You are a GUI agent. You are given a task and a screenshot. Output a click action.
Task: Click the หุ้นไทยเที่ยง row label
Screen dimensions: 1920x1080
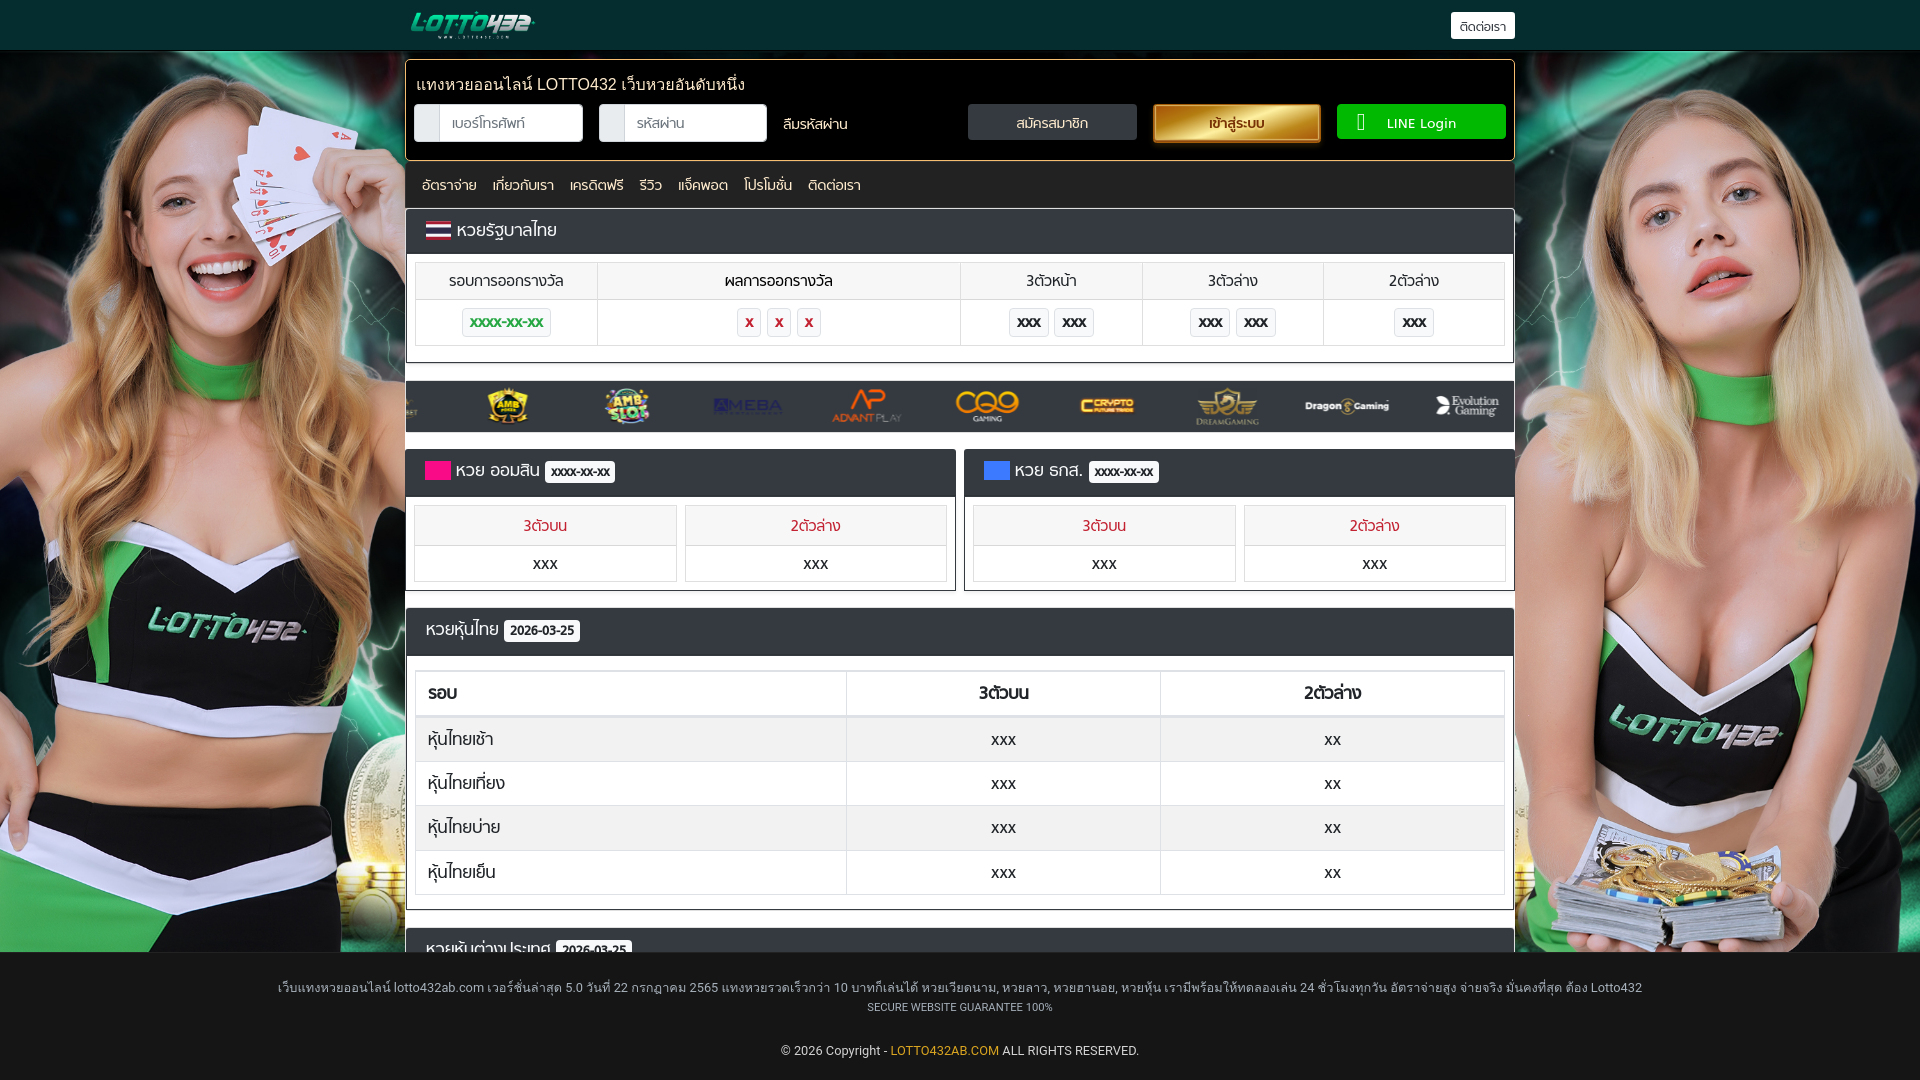click(x=466, y=783)
